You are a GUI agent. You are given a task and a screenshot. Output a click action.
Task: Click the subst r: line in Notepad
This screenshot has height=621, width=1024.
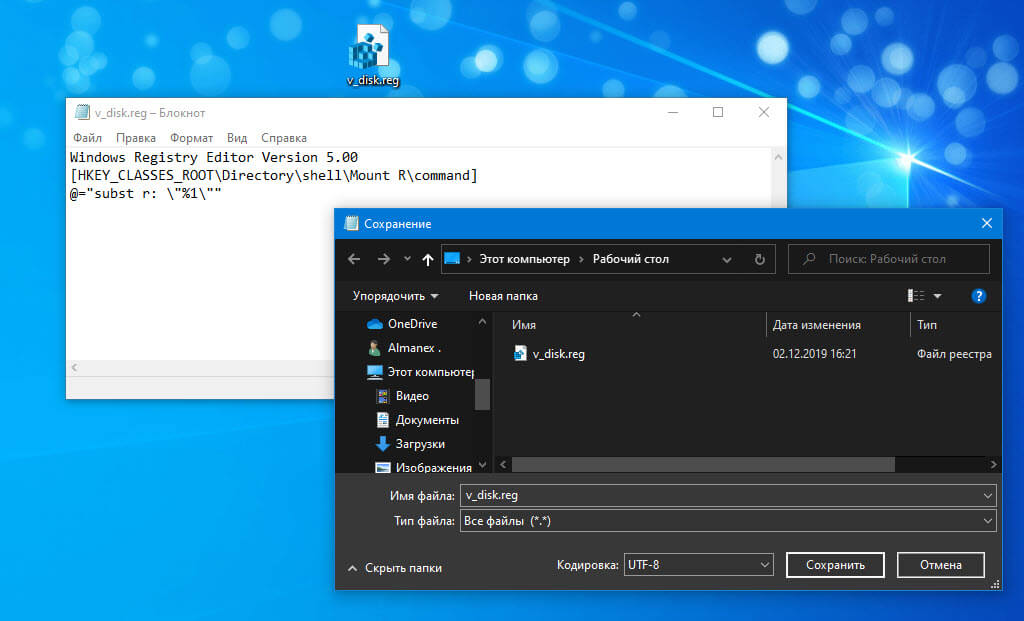[146, 194]
